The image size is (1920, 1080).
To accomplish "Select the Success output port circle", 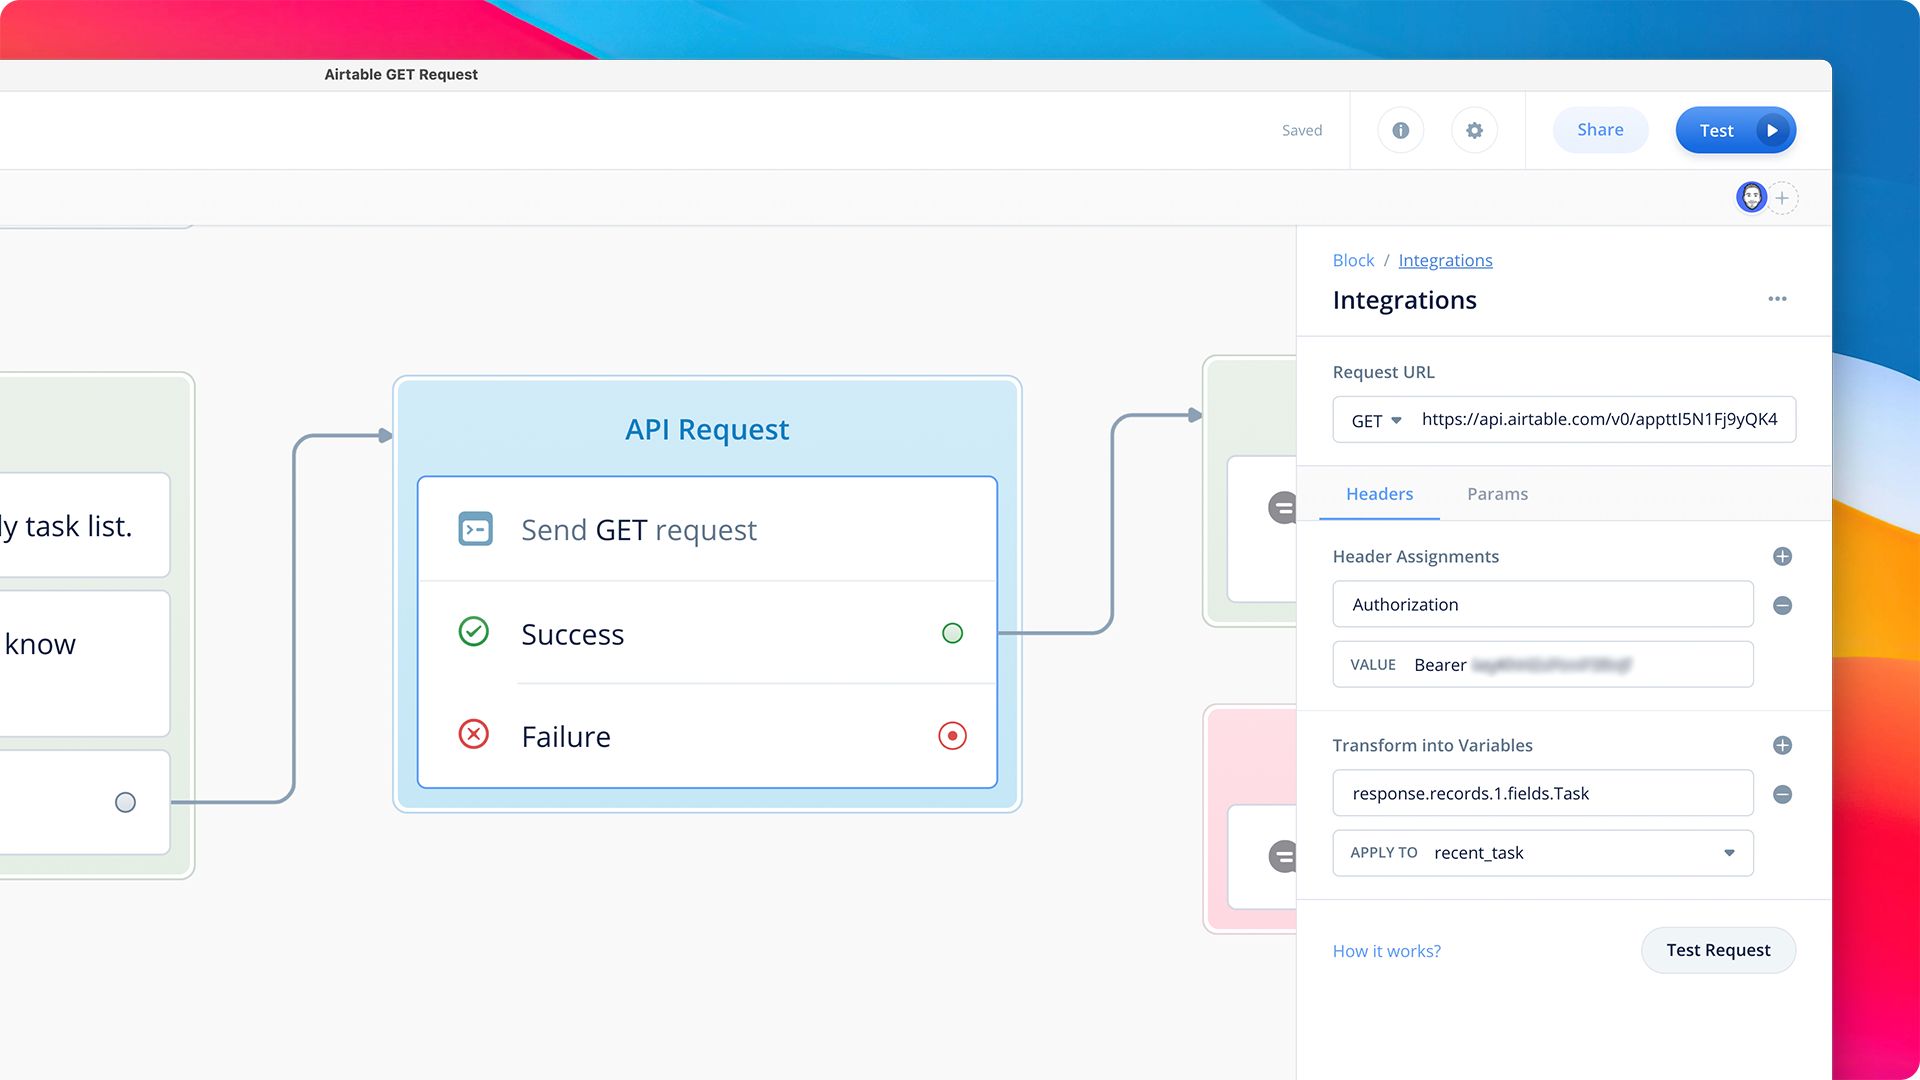I will pos(952,633).
